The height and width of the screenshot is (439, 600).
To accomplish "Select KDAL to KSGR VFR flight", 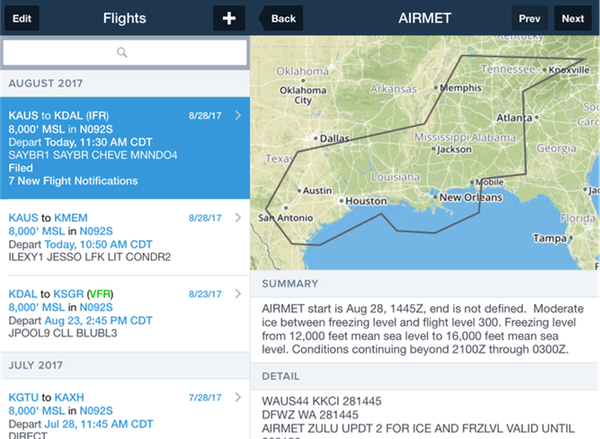I will 125,313.
